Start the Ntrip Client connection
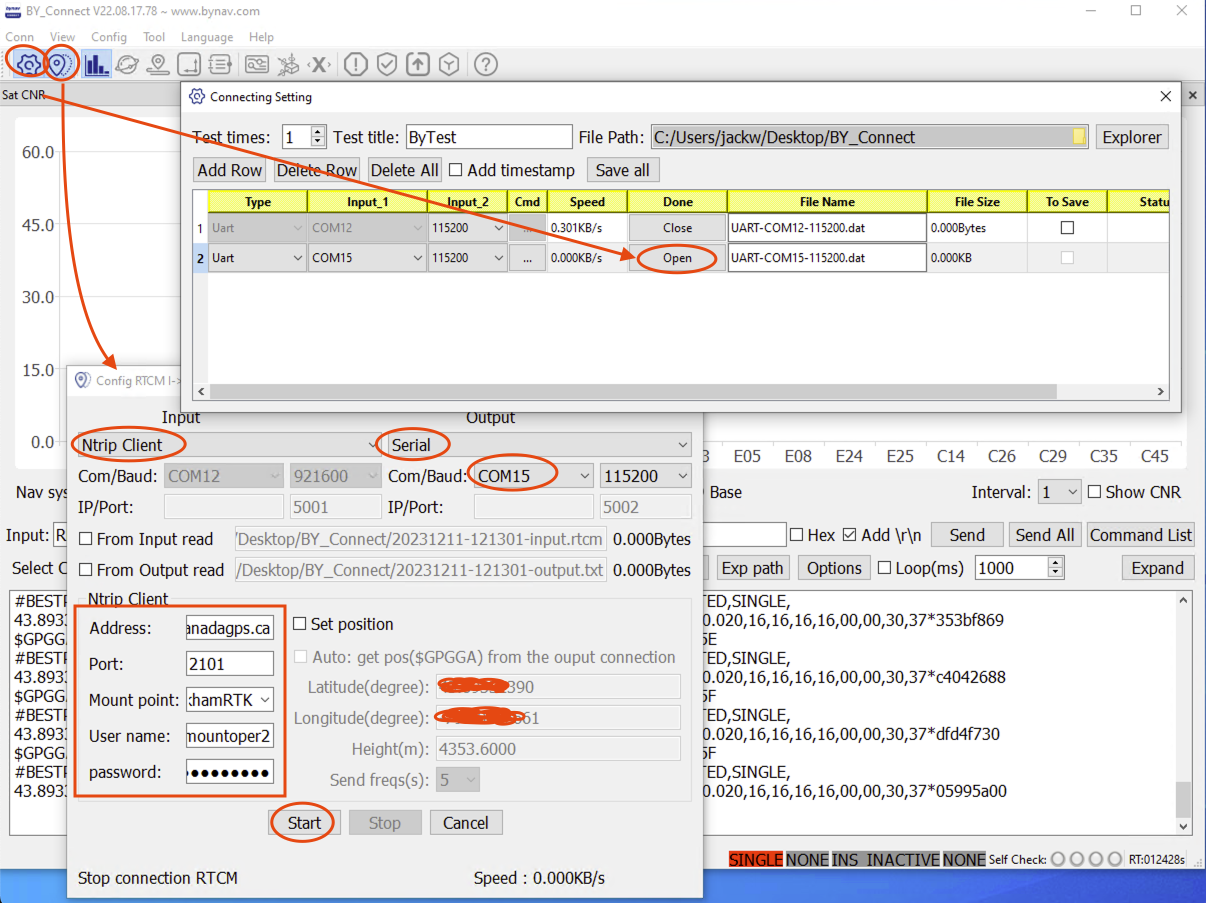 point(303,822)
